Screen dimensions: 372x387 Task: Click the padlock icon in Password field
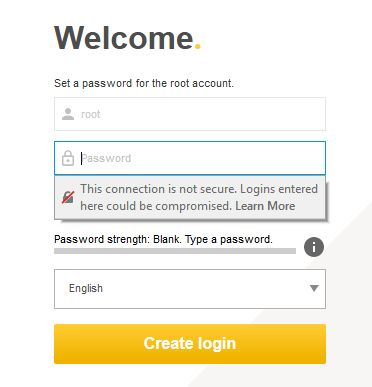pyautogui.click(x=68, y=158)
